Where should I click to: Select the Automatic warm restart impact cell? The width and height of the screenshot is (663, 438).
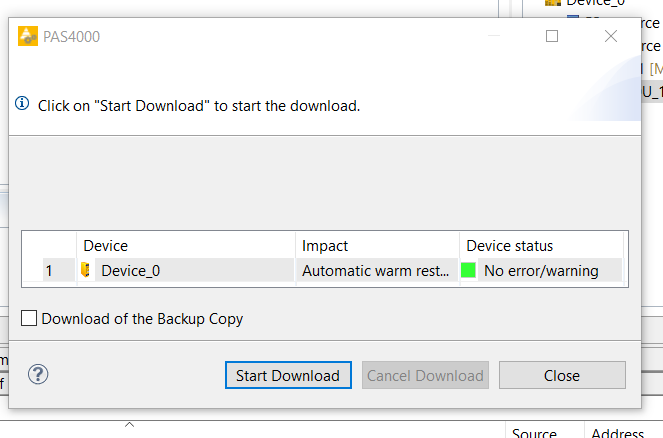pos(377,271)
